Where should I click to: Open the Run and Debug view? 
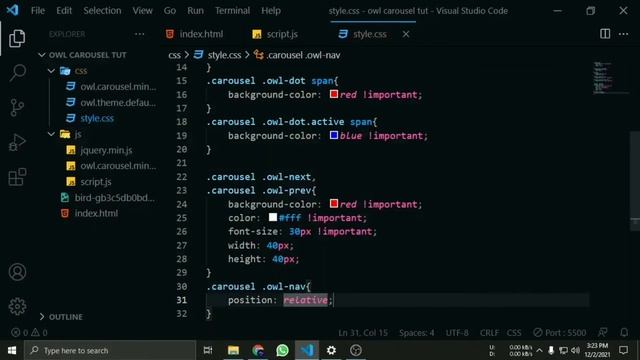click(17, 142)
